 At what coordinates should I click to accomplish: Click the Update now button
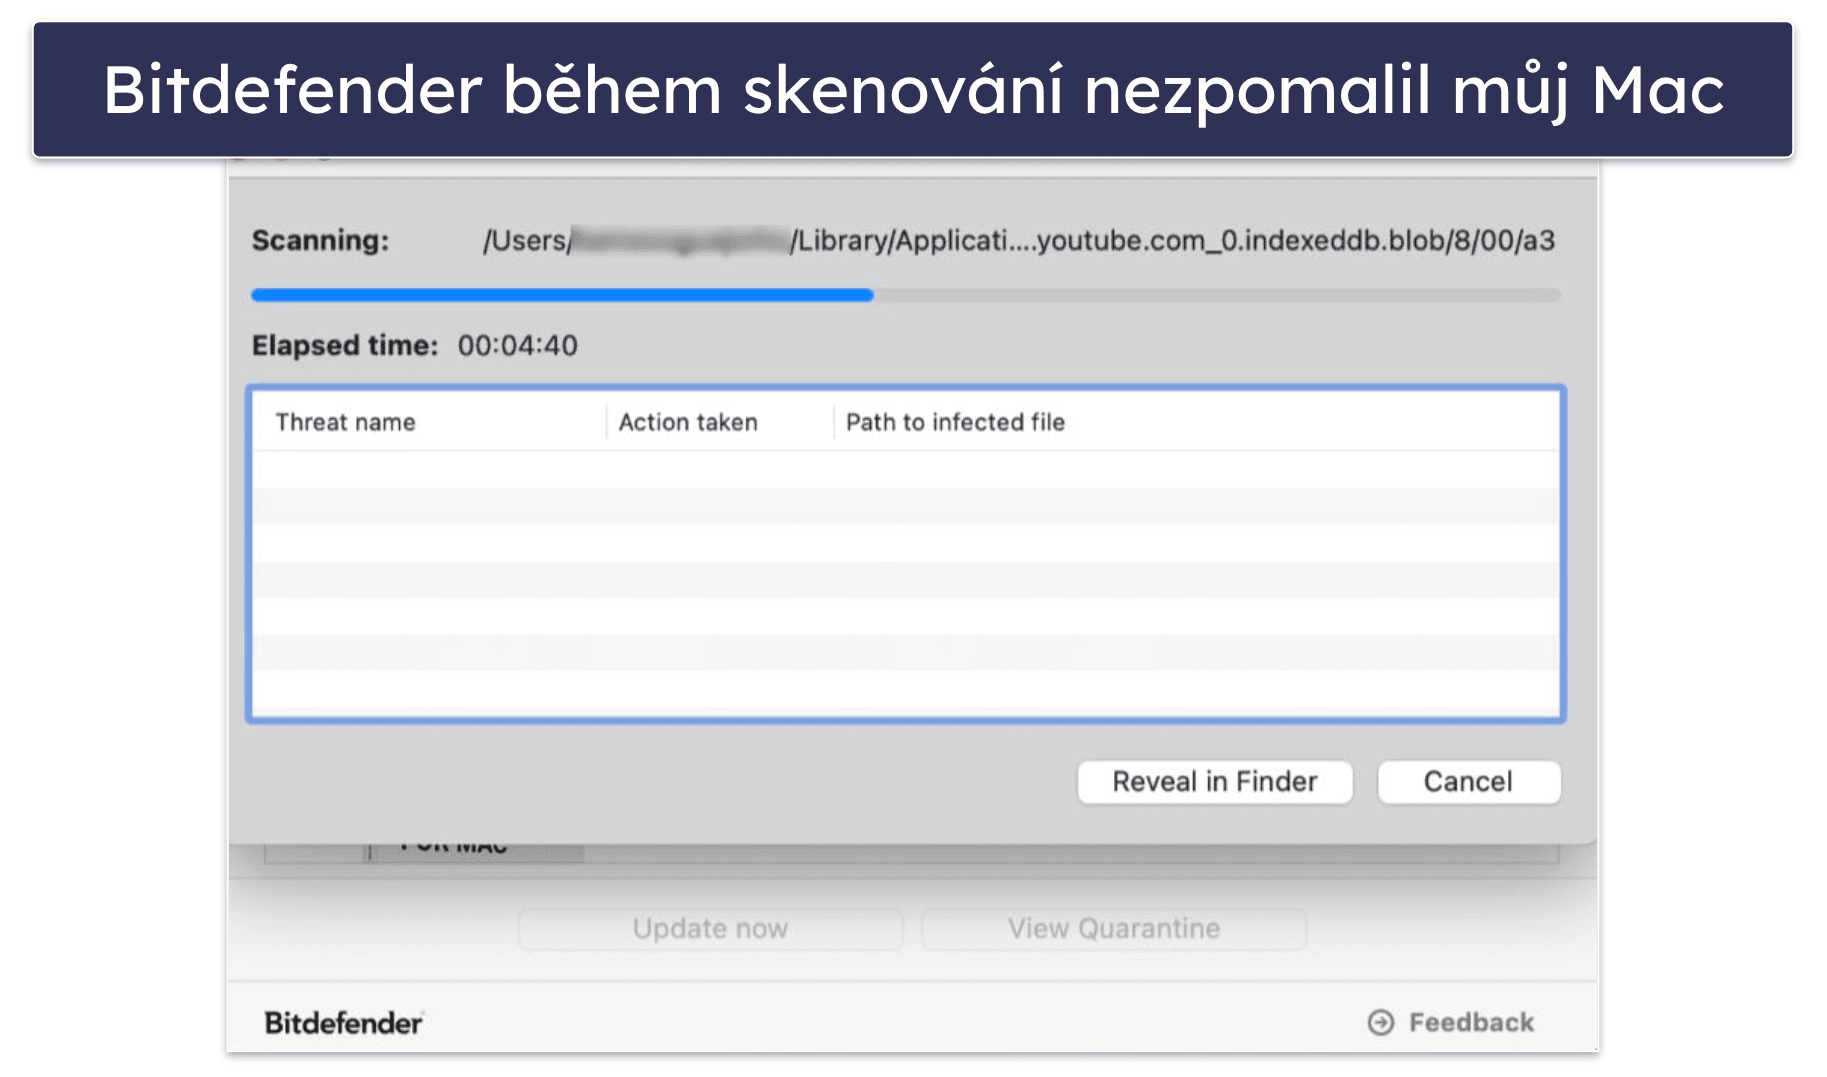710,929
